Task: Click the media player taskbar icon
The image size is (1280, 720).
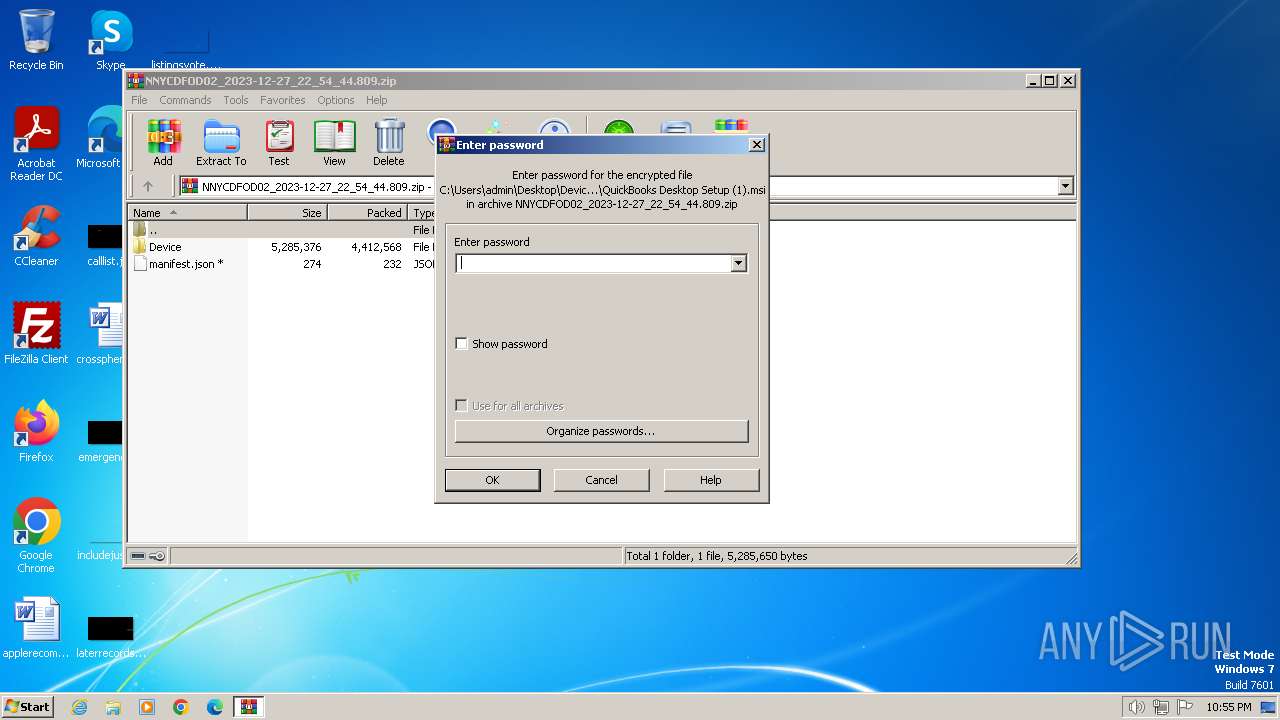Action: [147, 707]
